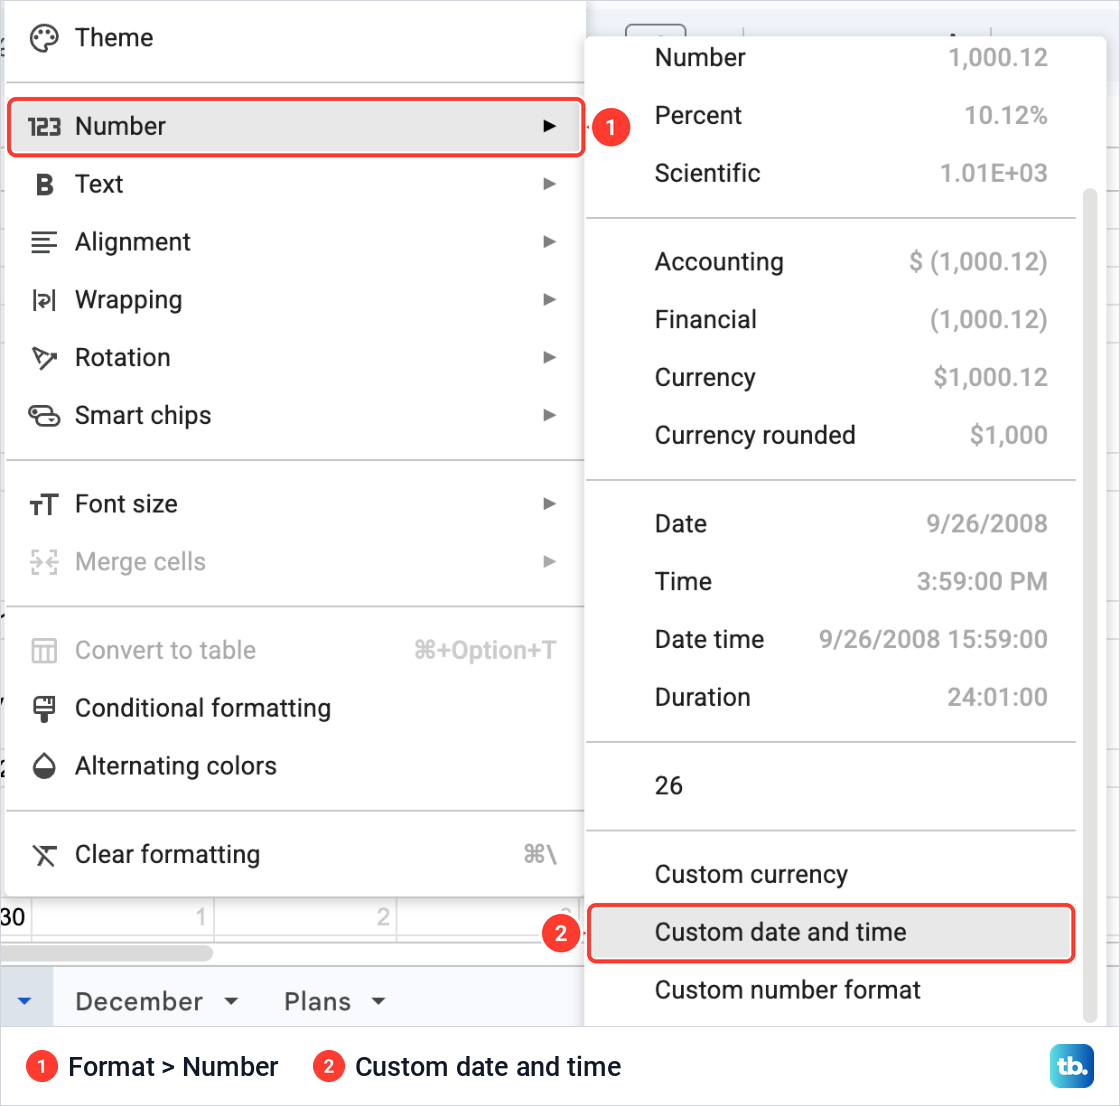Expand the Number submenu arrow
Viewport: 1120px width, 1106px height.
point(549,126)
